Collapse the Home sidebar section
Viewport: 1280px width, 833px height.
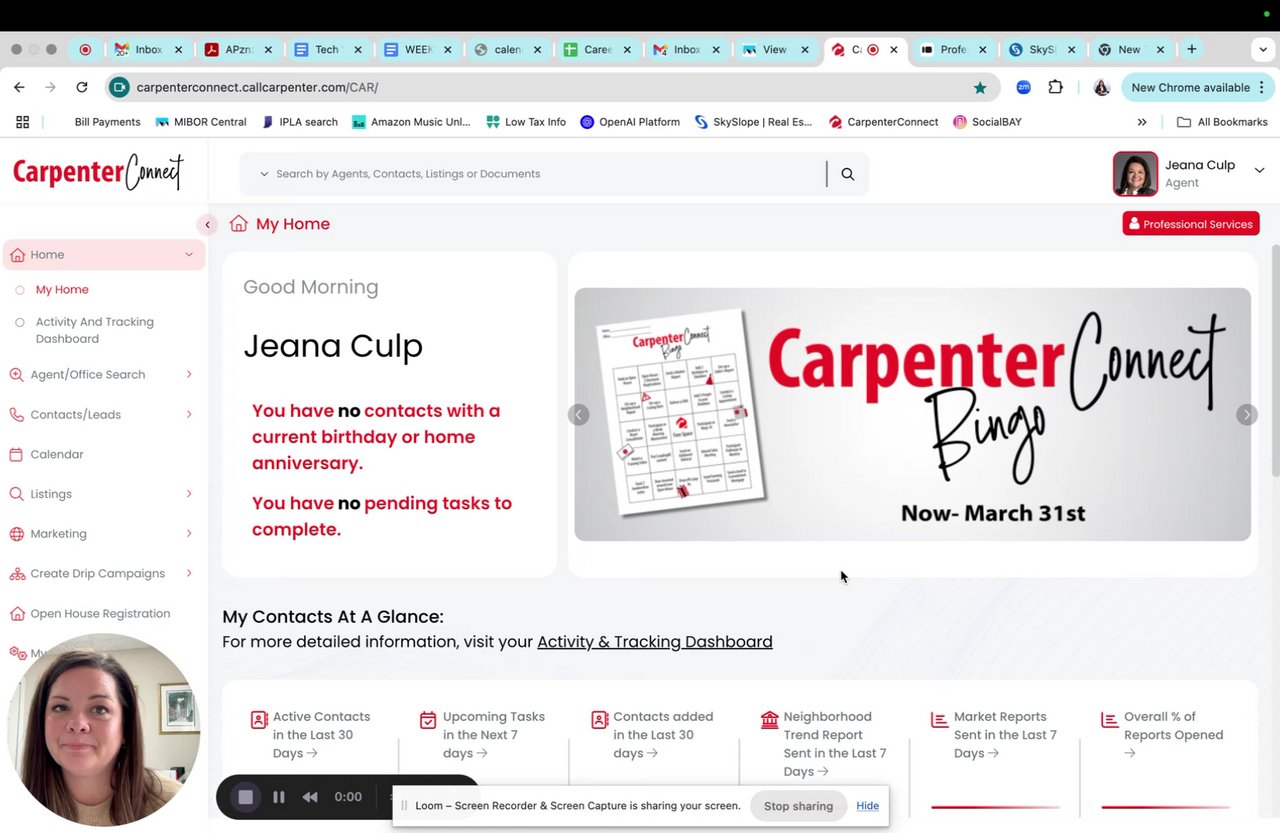click(189, 255)
